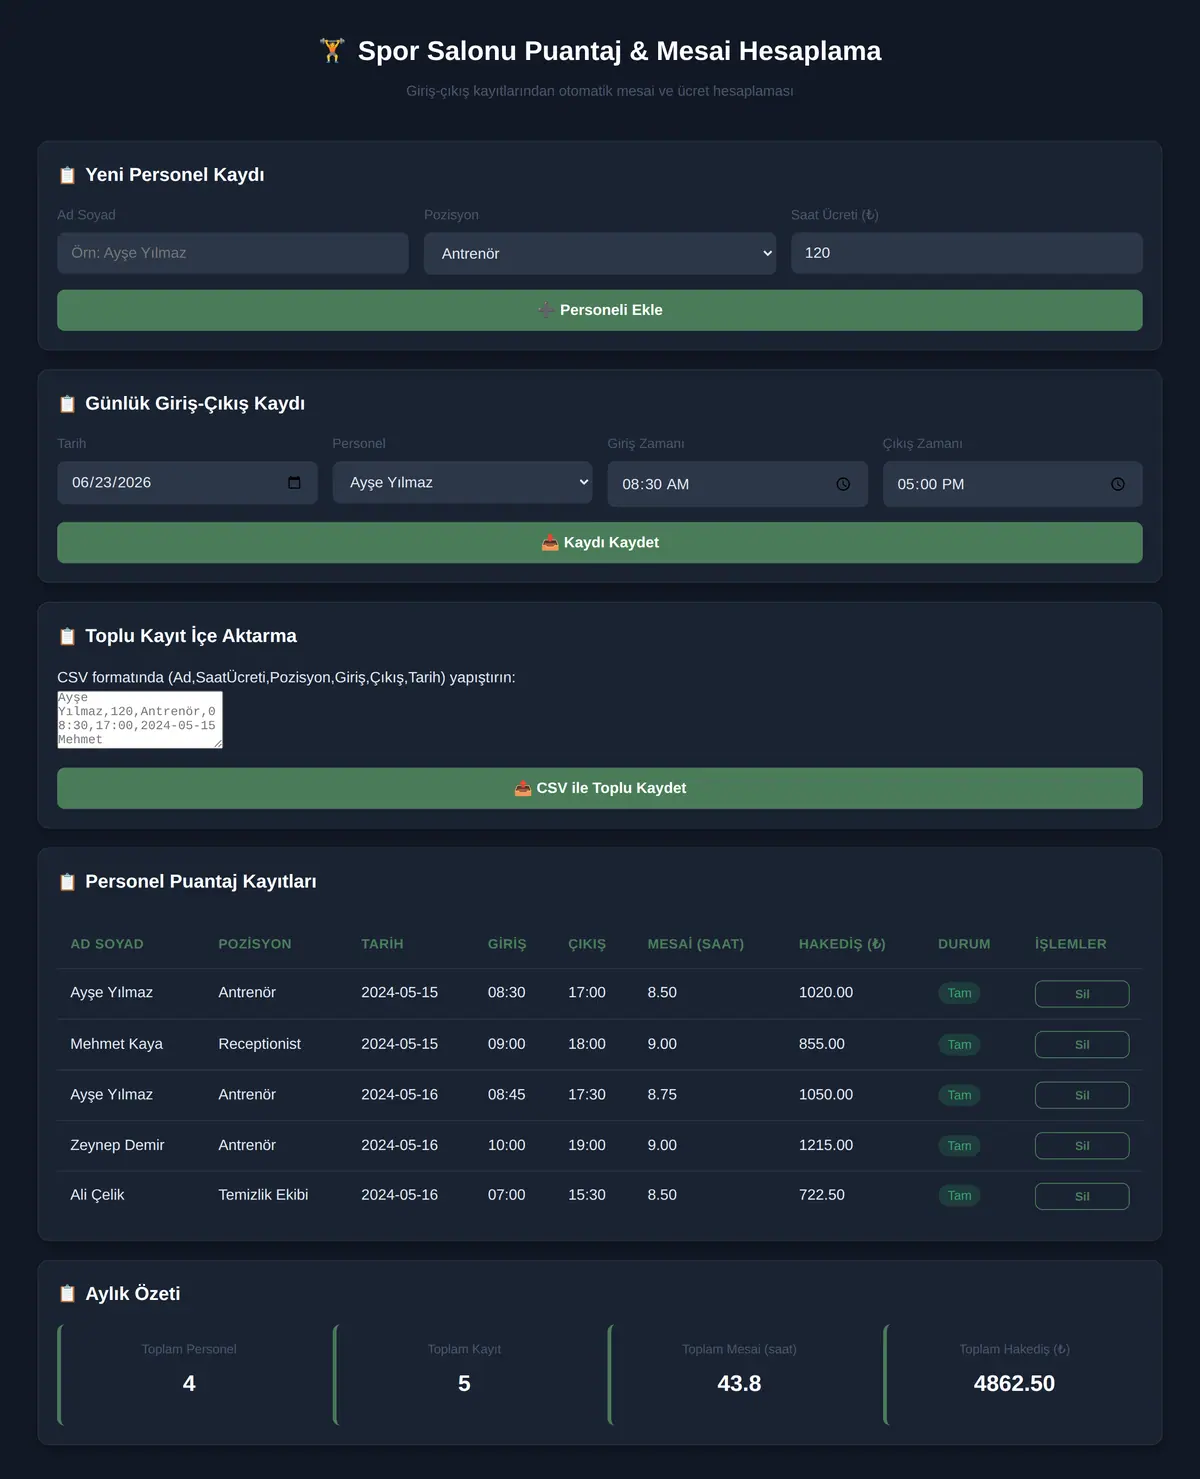Screen dimensions: 1200x1479
Task: Click the Saat Ücreti field showing 120
Action: [967, 253]
